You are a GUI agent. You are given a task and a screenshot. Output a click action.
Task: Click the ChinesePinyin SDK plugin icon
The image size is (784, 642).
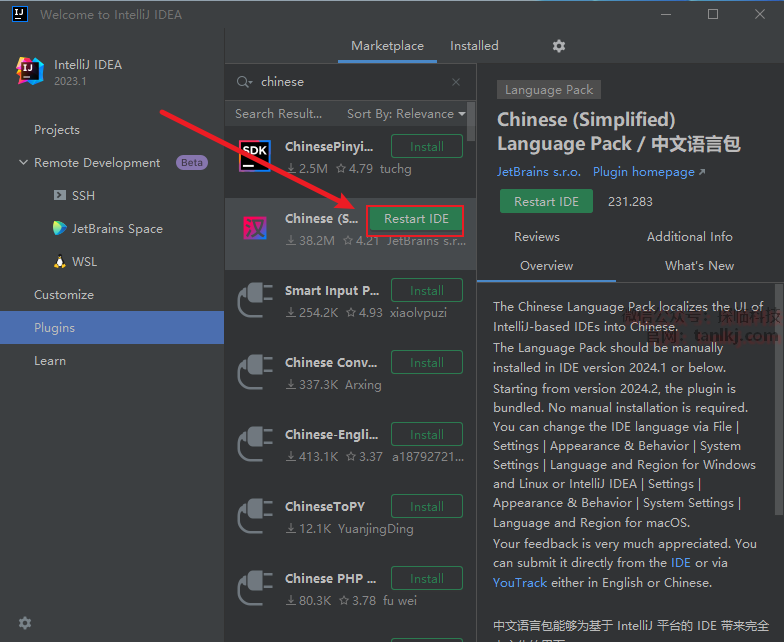(x=255, y=156)
